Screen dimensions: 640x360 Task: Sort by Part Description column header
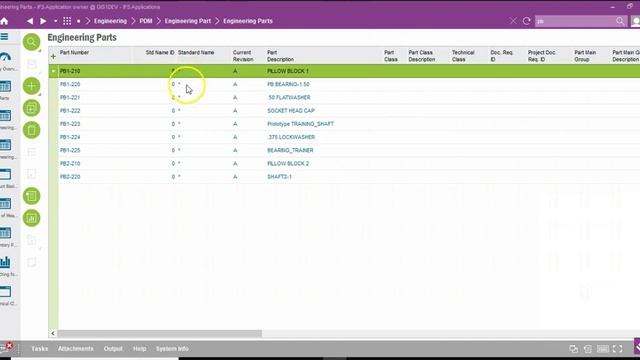280,56
